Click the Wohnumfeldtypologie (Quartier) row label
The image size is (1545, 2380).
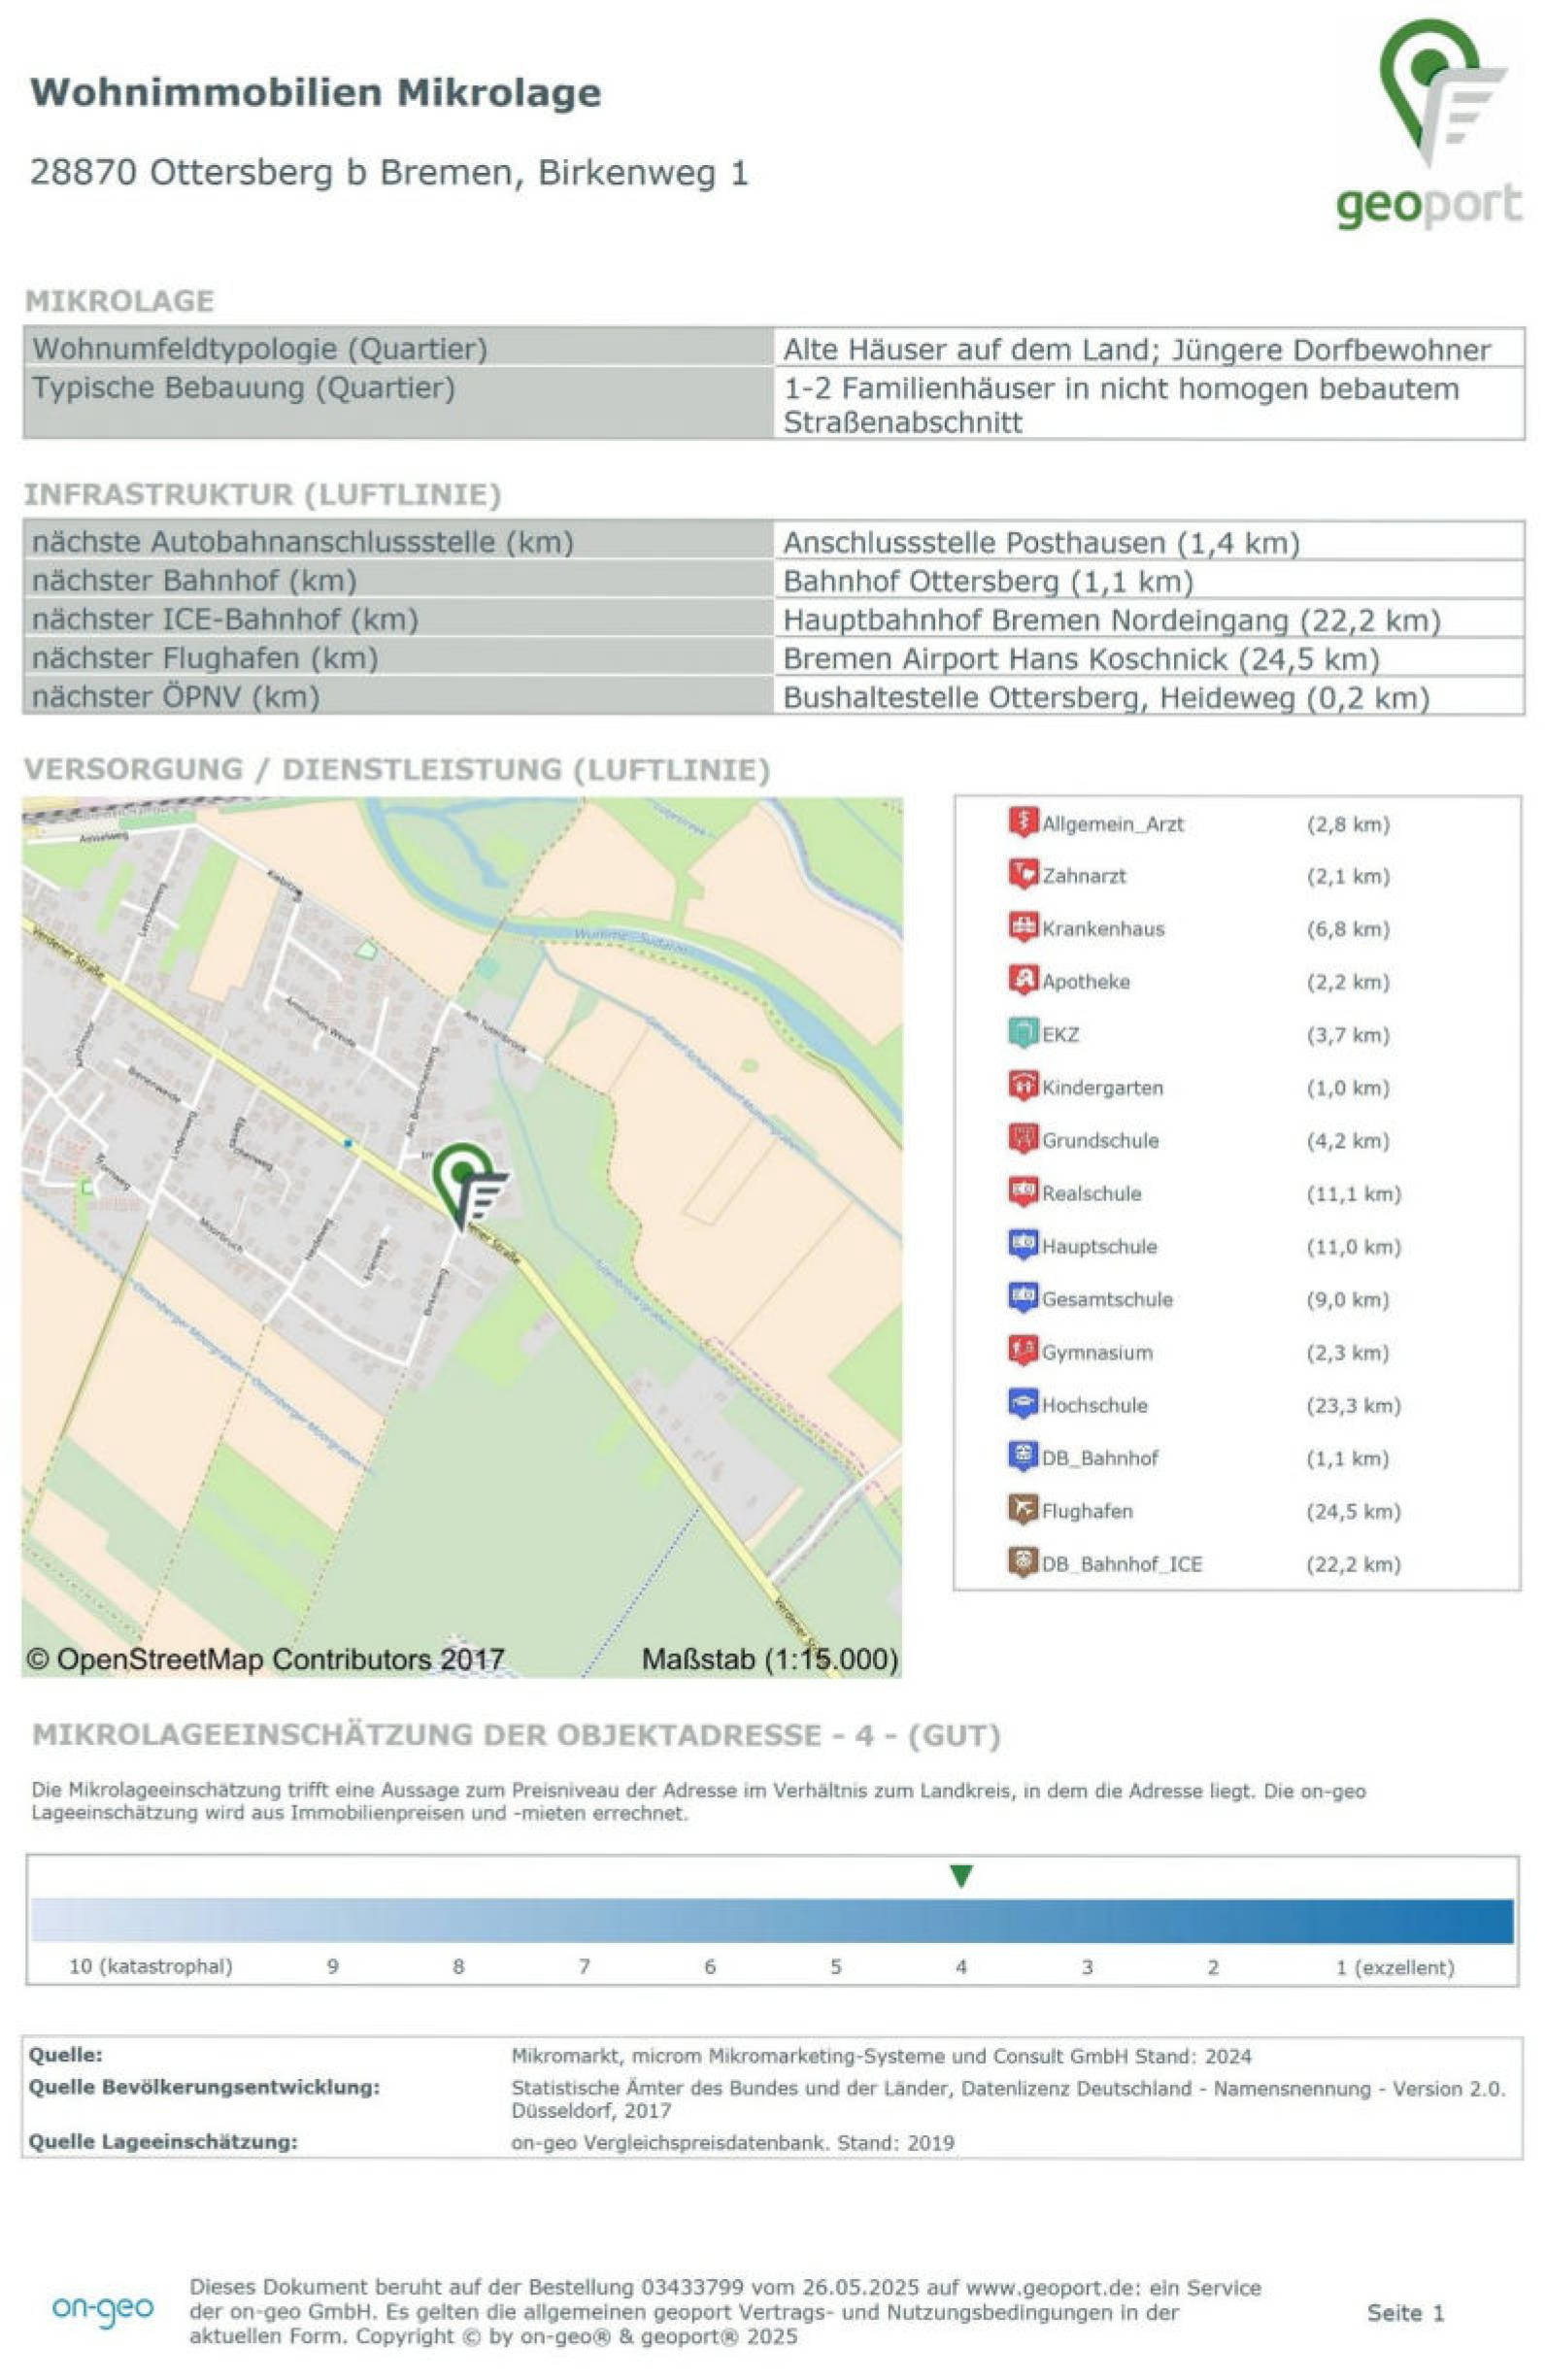tap(260, 349)
